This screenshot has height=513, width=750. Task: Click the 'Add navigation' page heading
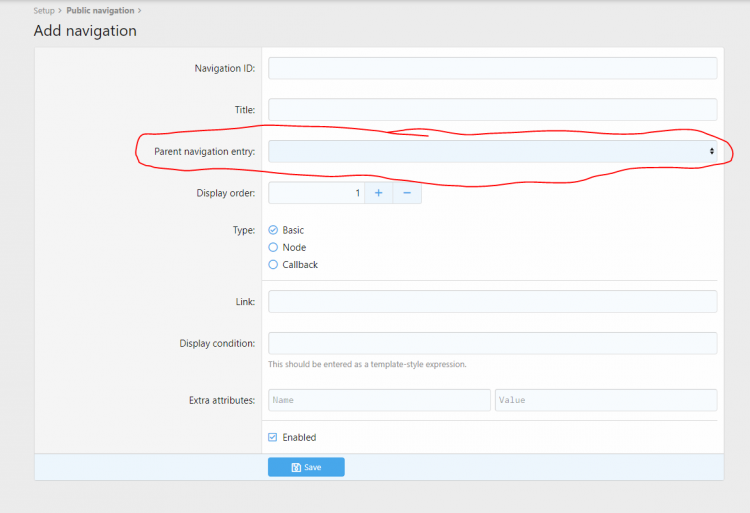click(x=85, y=31)
